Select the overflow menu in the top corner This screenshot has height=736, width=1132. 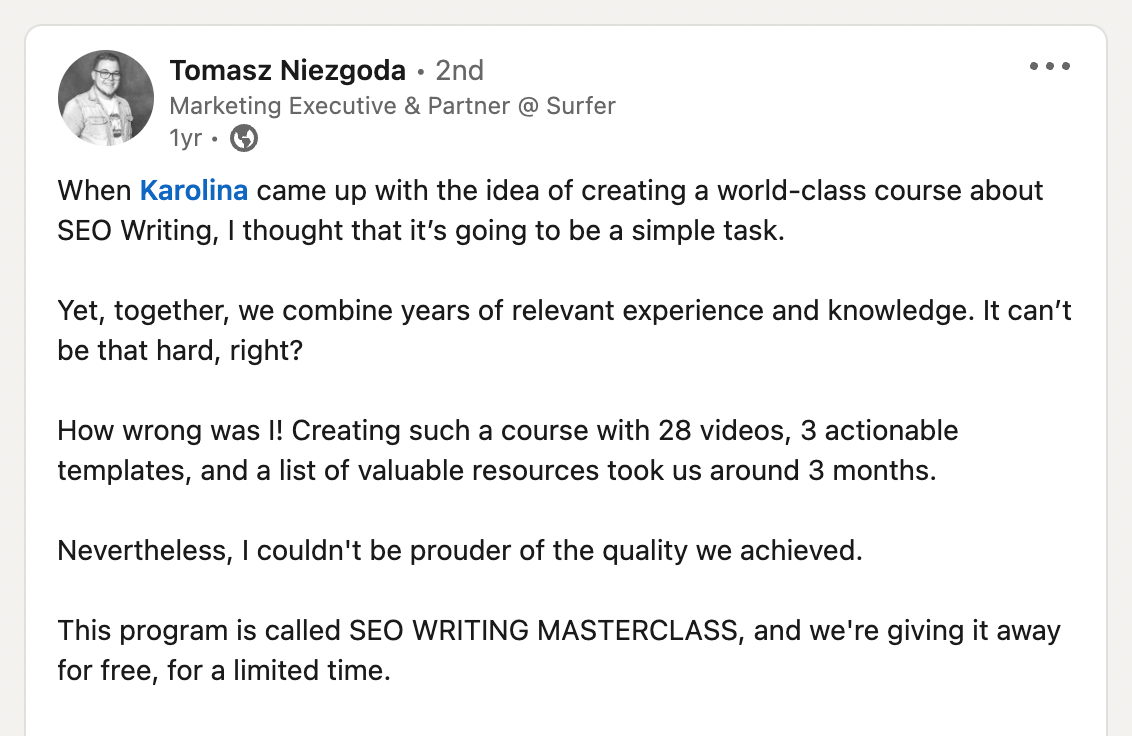pyautogui.click(x=1049, y=66)
